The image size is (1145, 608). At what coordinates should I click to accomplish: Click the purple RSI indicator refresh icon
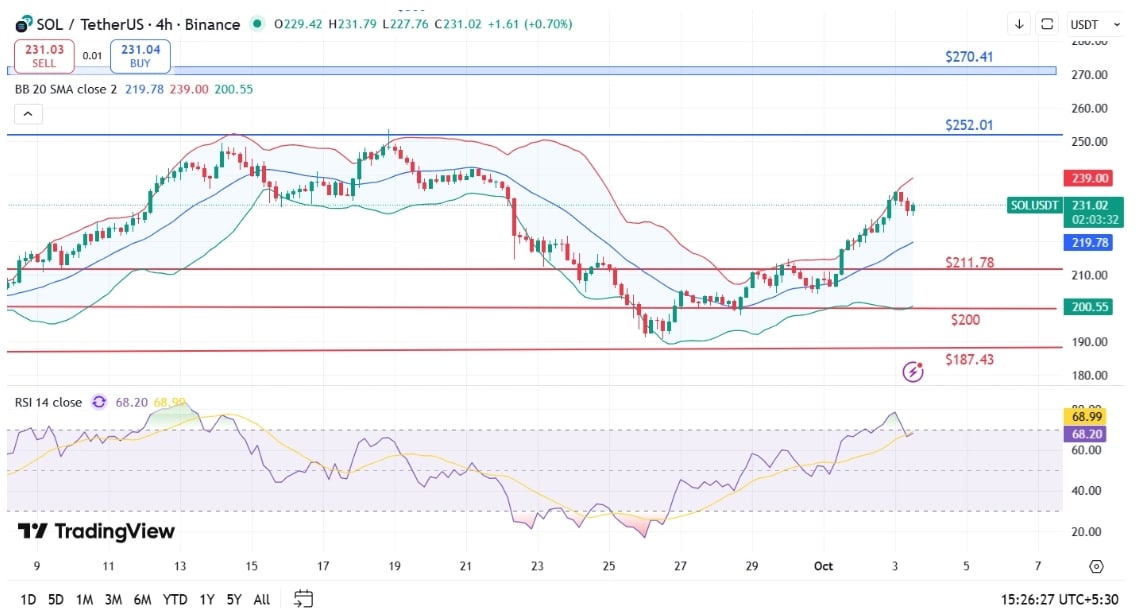tap(99, 402)
